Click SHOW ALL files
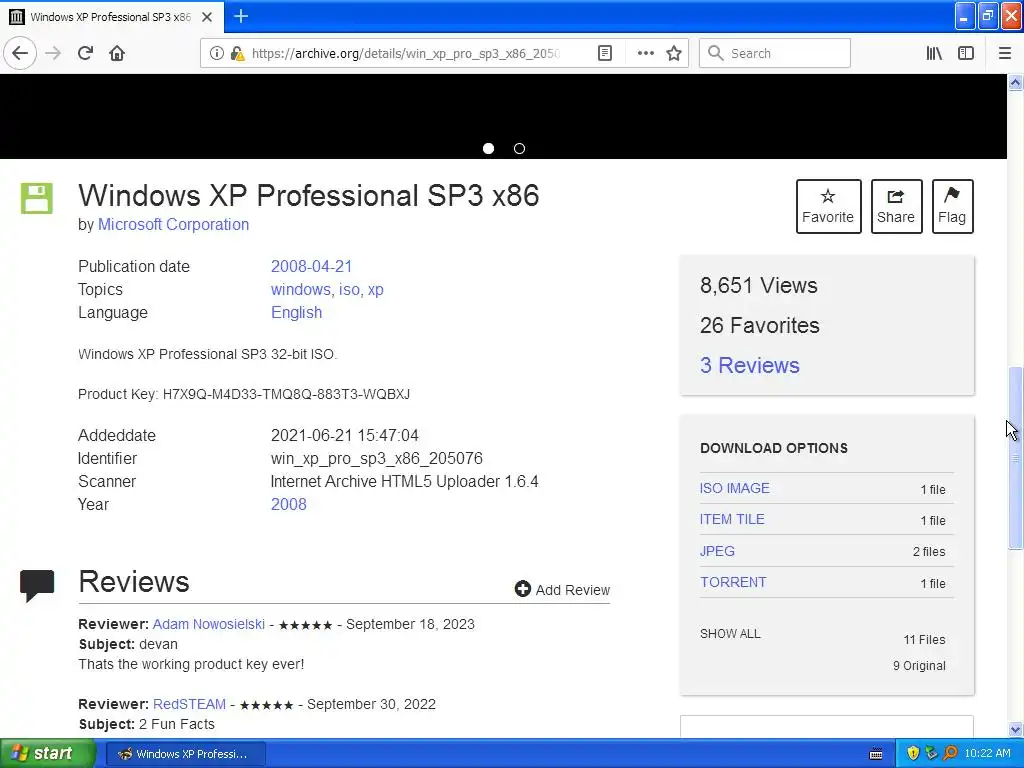Screen dimensions: 1024x768 [x=730, y=633]
